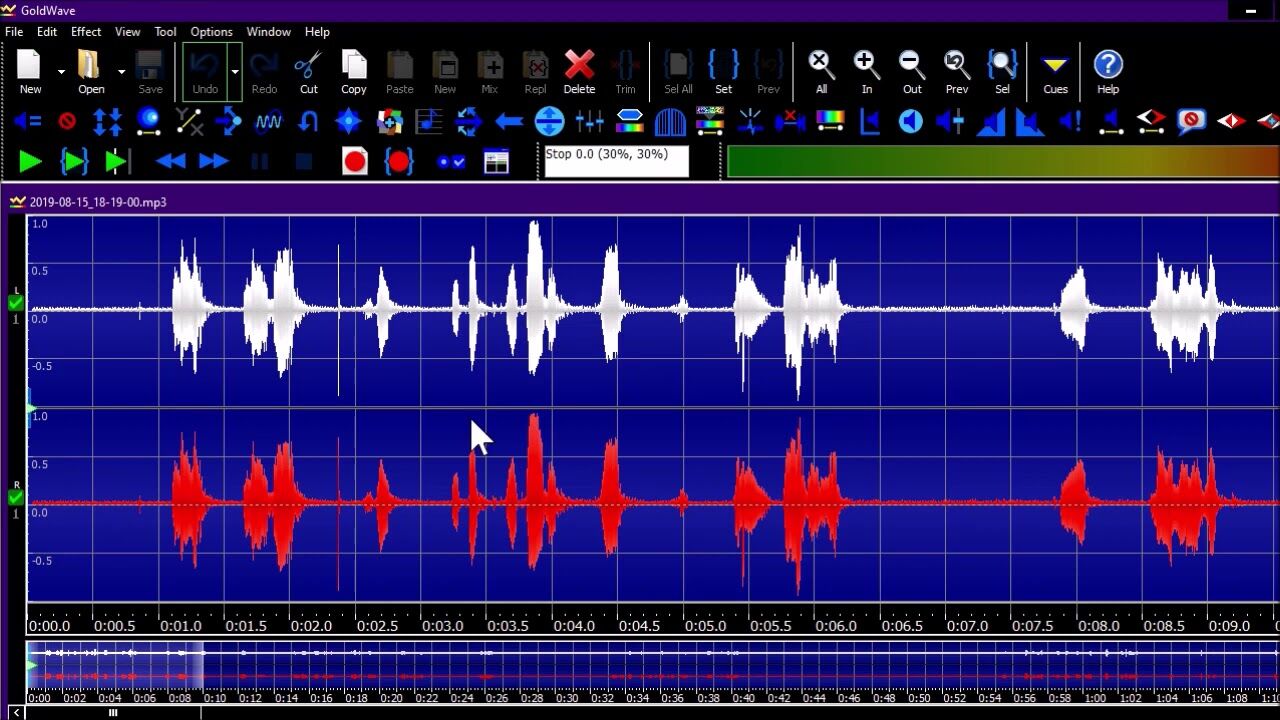Expand the dropdown arrow next to New
Screen dimensions: 1280x720
point(61,72)
